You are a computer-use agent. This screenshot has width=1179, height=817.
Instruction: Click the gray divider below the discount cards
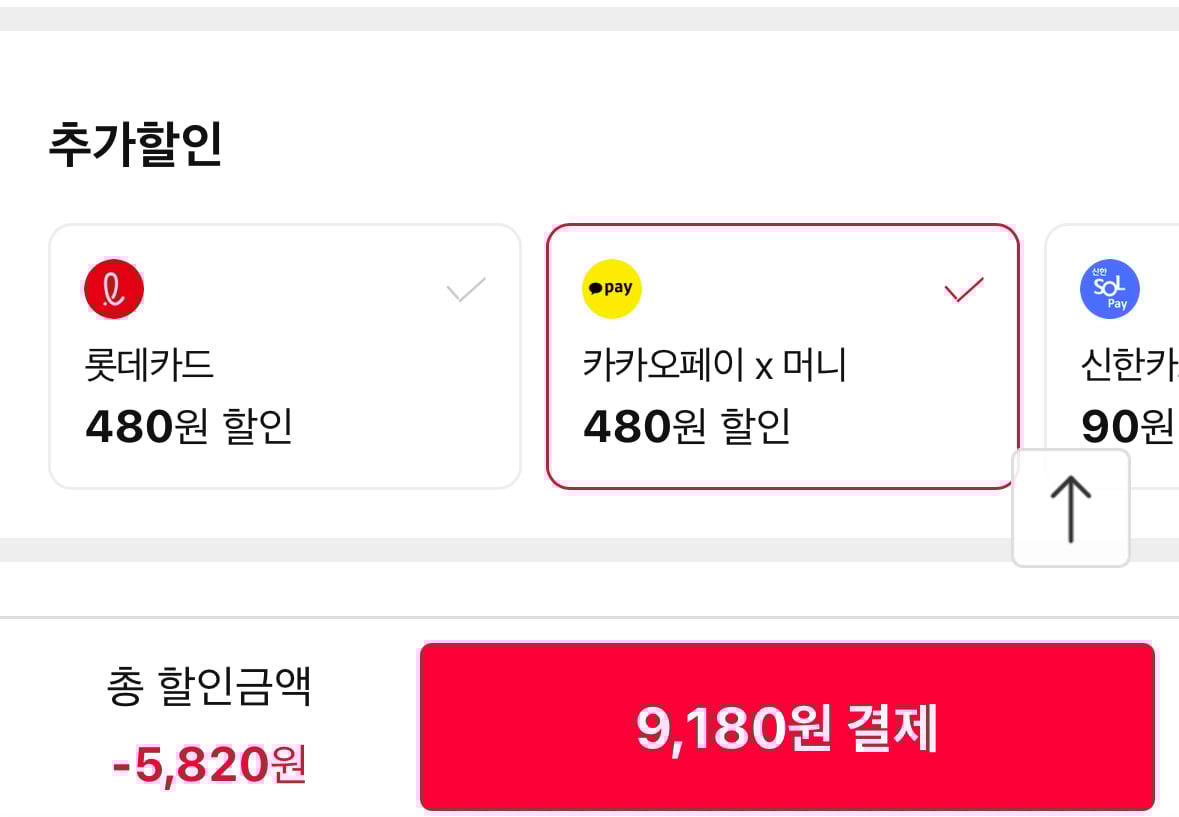click(x=500, y=549)
